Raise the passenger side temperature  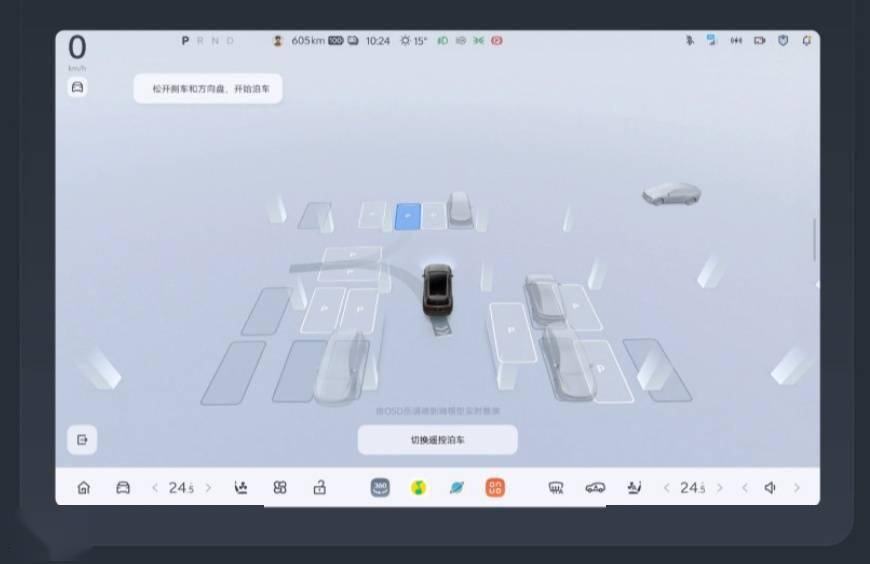click(720, 488)
